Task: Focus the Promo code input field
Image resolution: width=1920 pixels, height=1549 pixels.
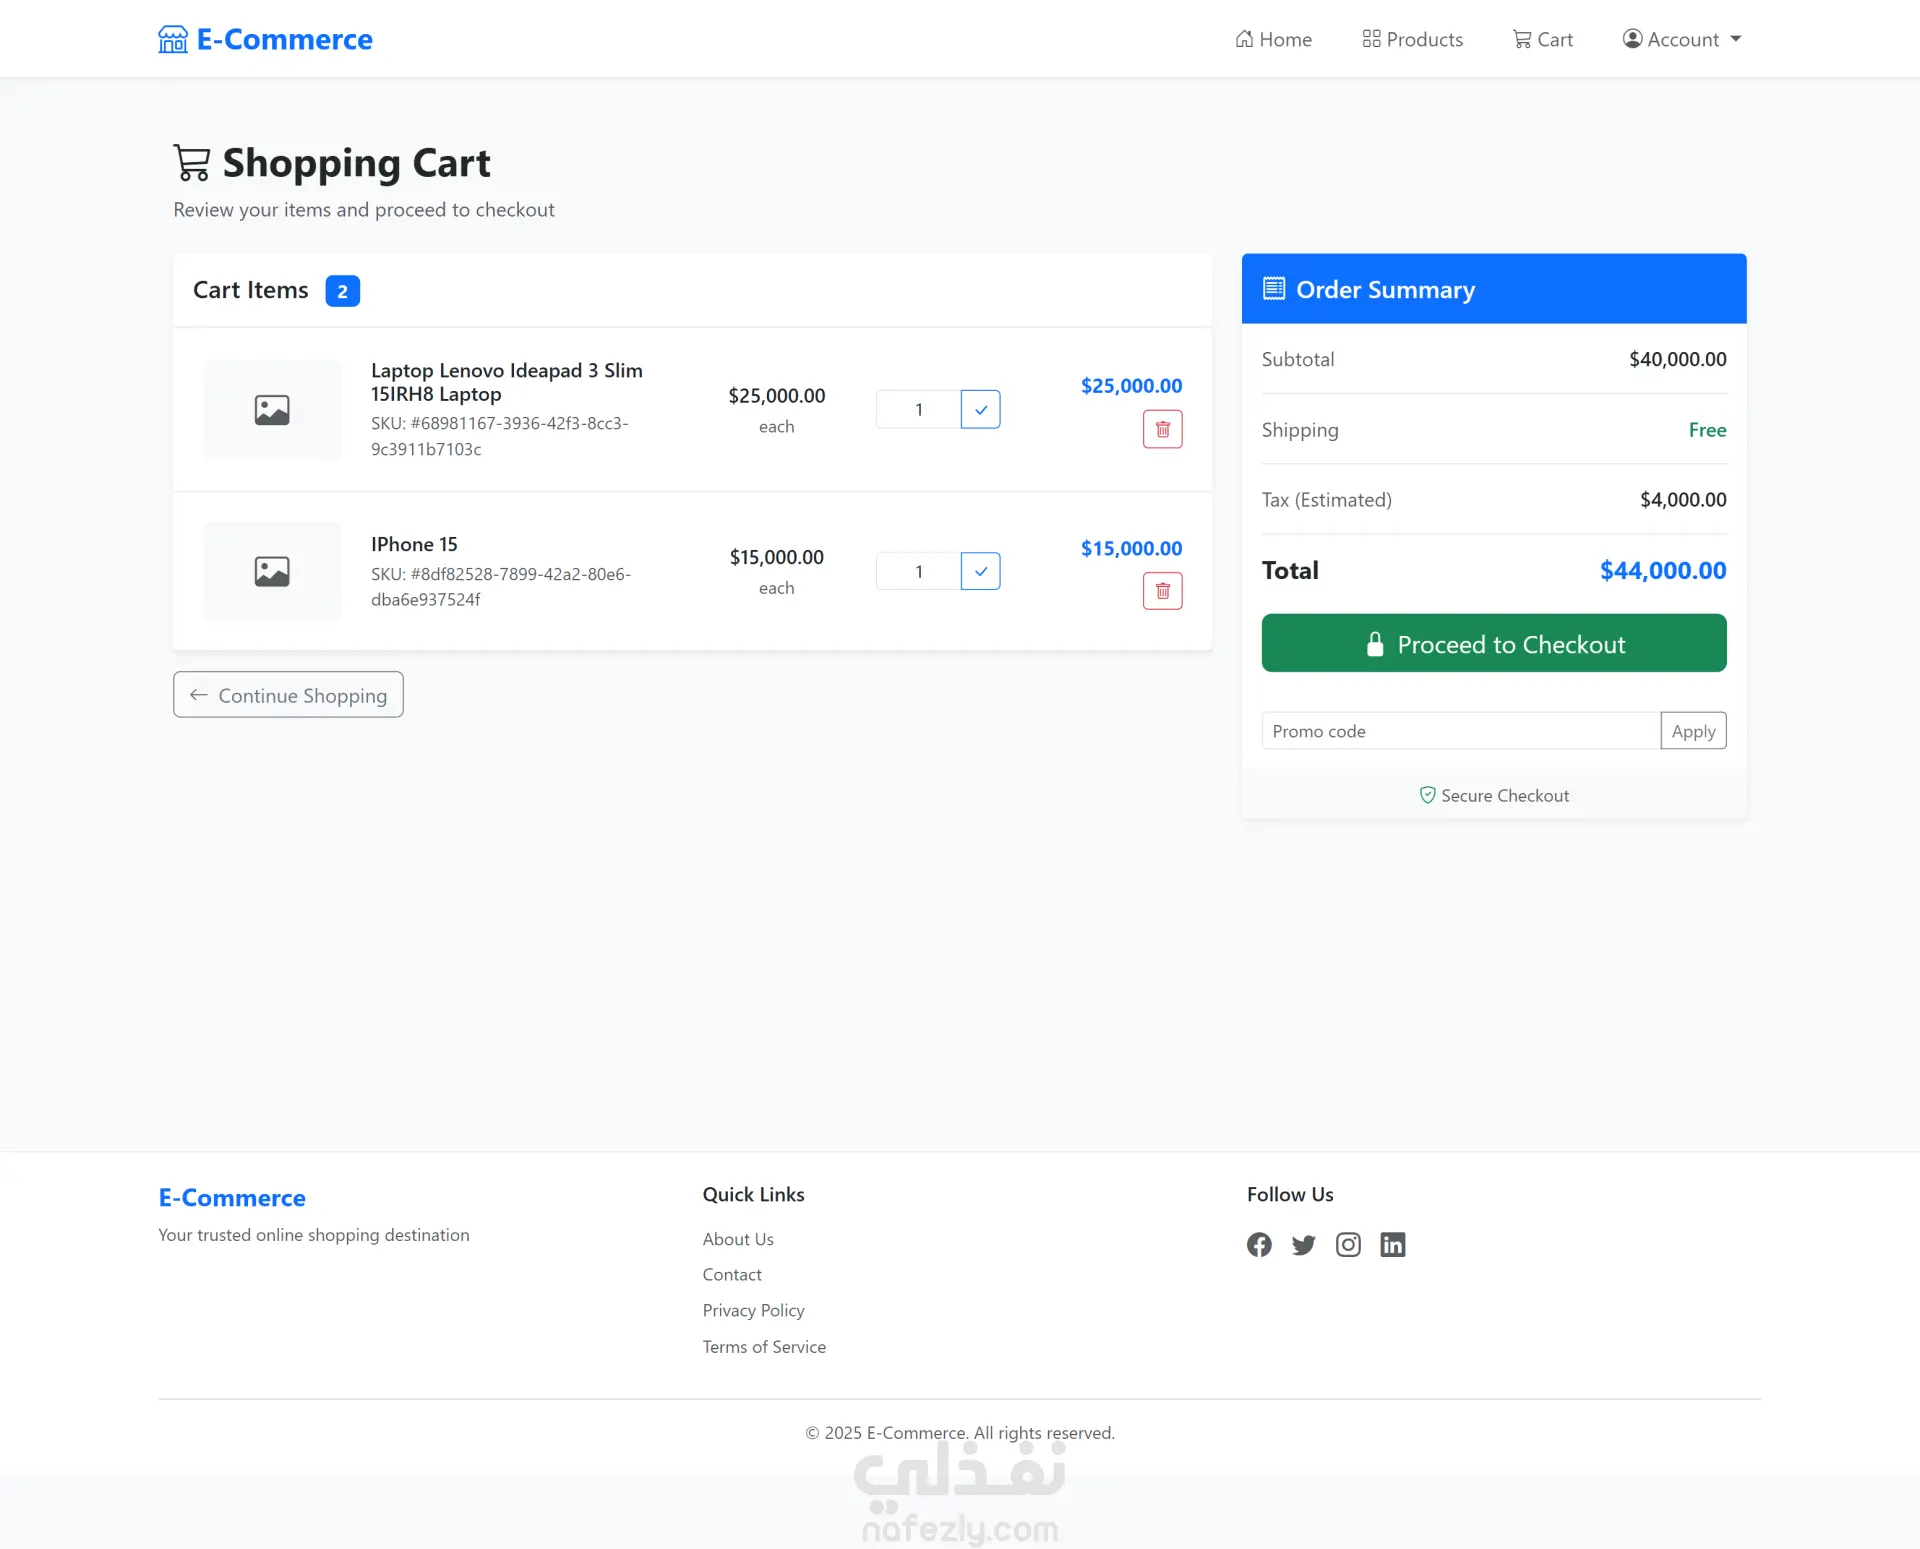Action: pos(1460,731)
